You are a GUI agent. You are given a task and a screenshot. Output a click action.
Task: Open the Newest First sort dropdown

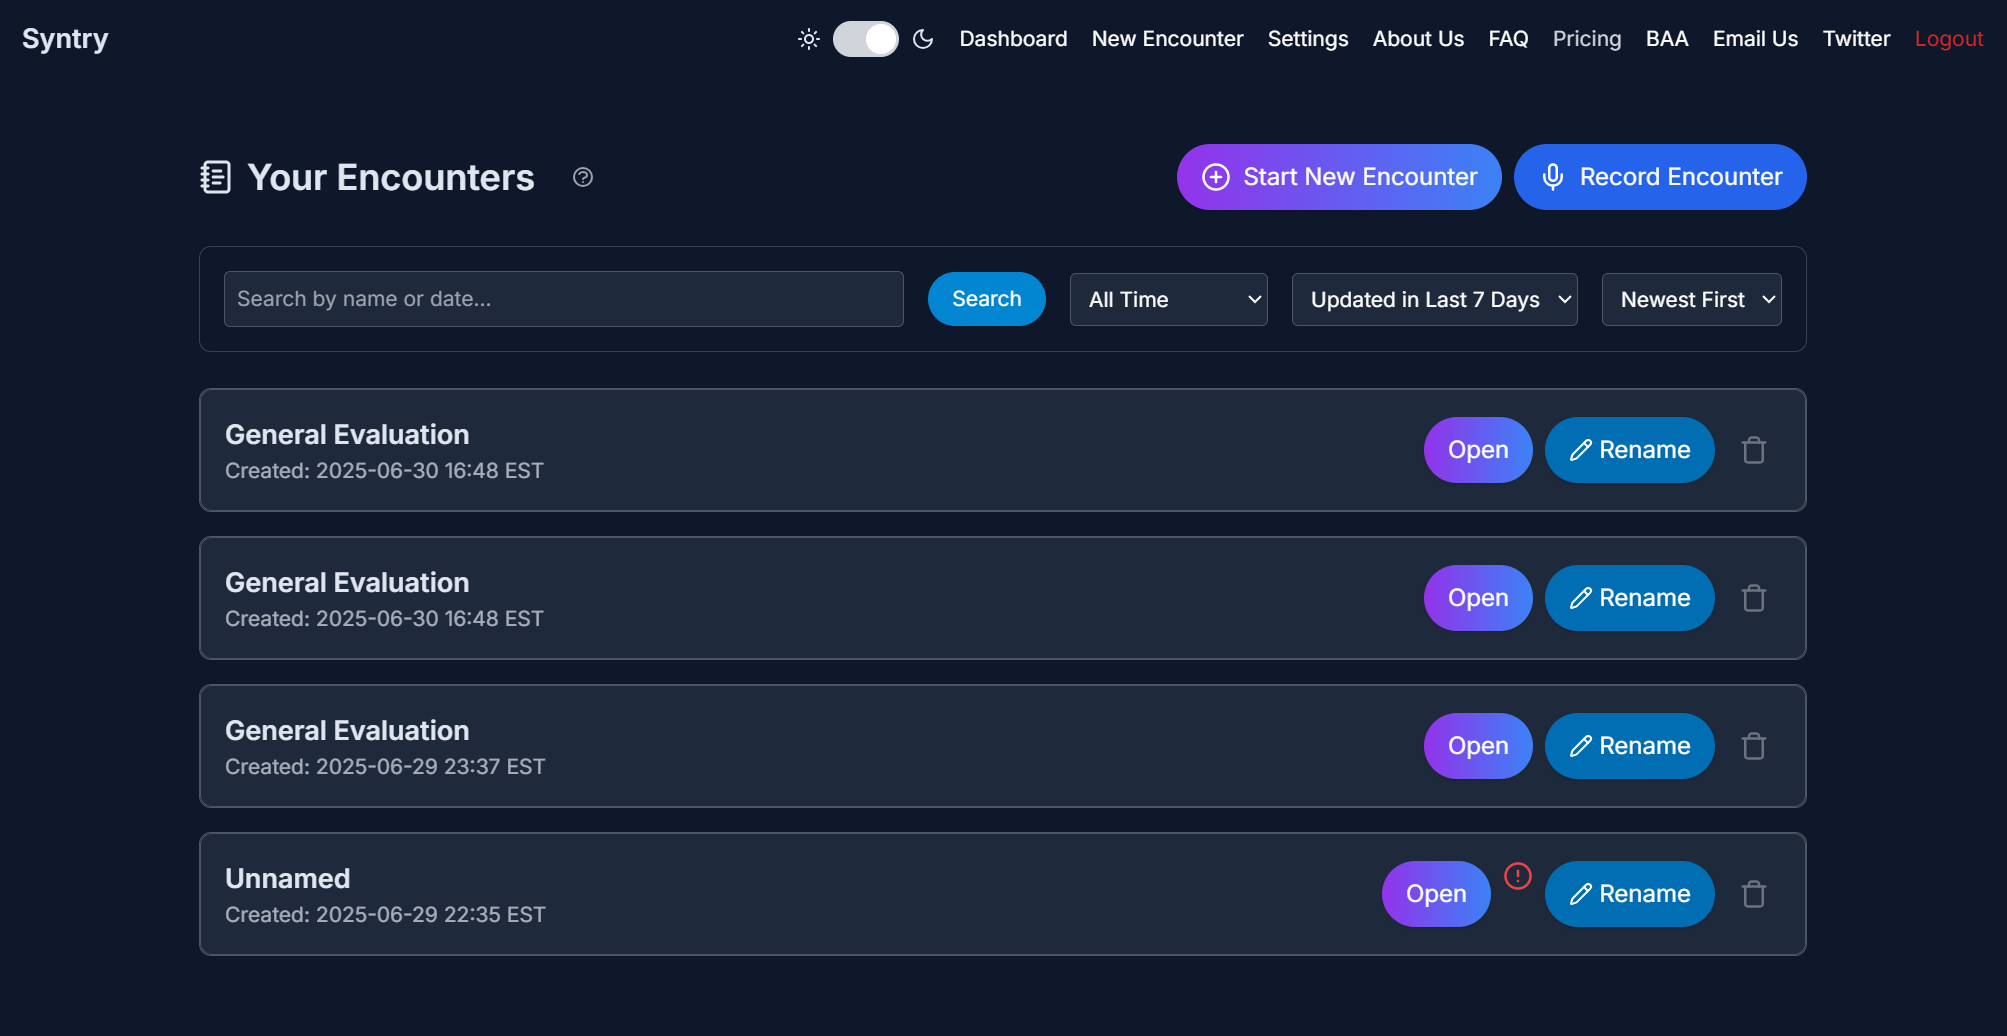1692,300
